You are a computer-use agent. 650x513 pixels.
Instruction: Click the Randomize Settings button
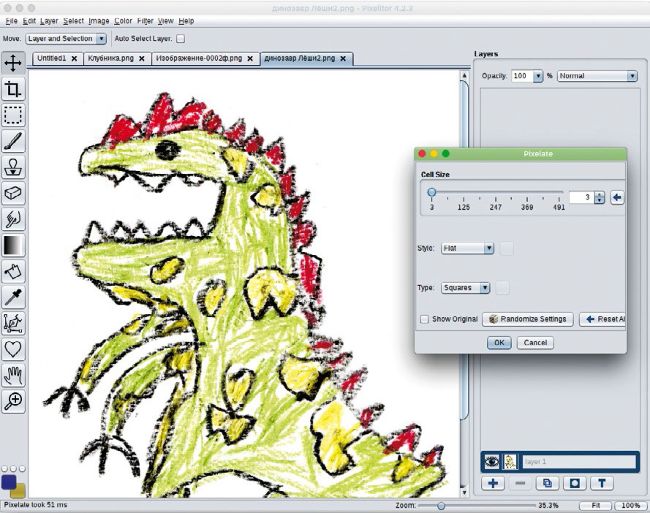point(527,319)
